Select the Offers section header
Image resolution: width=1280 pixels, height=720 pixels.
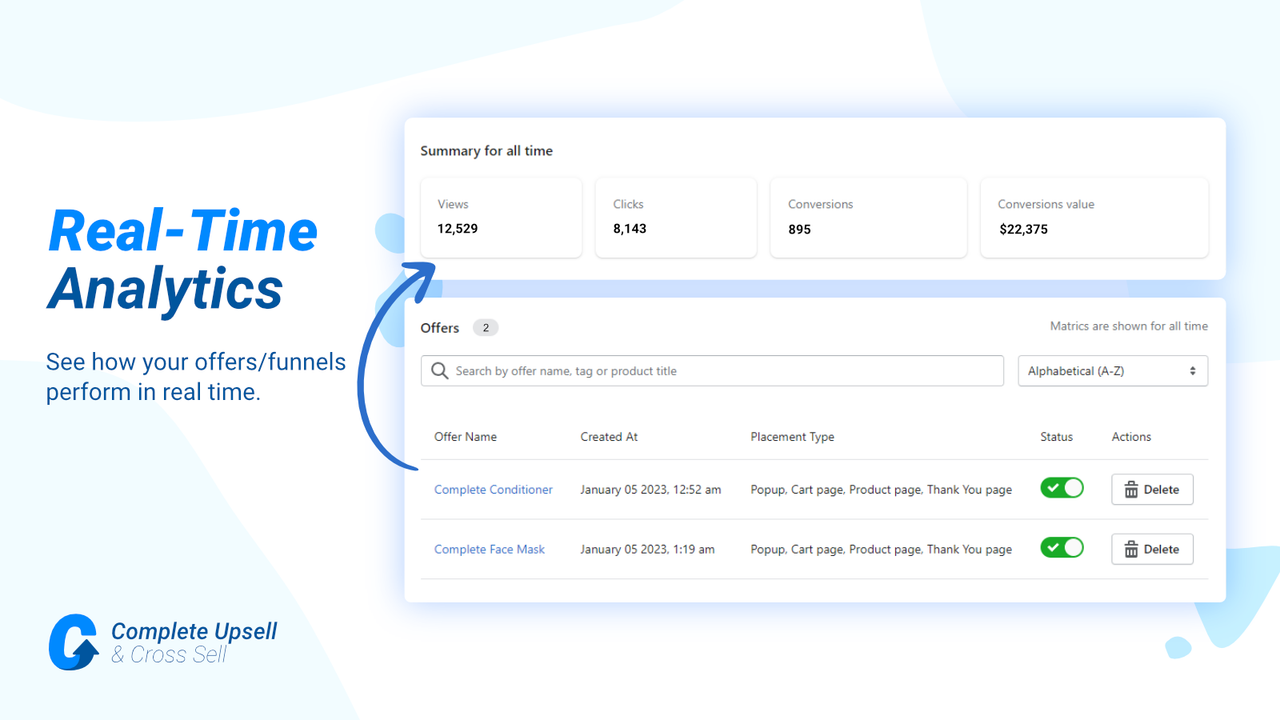click(440, 327)
